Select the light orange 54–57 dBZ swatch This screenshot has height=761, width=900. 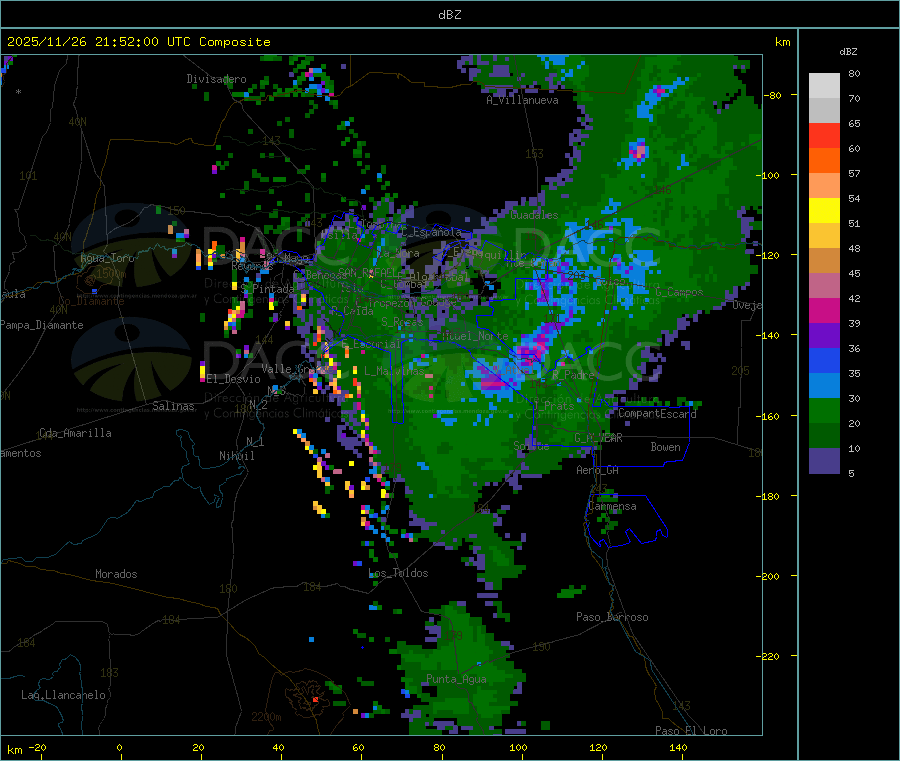point(824,185)
